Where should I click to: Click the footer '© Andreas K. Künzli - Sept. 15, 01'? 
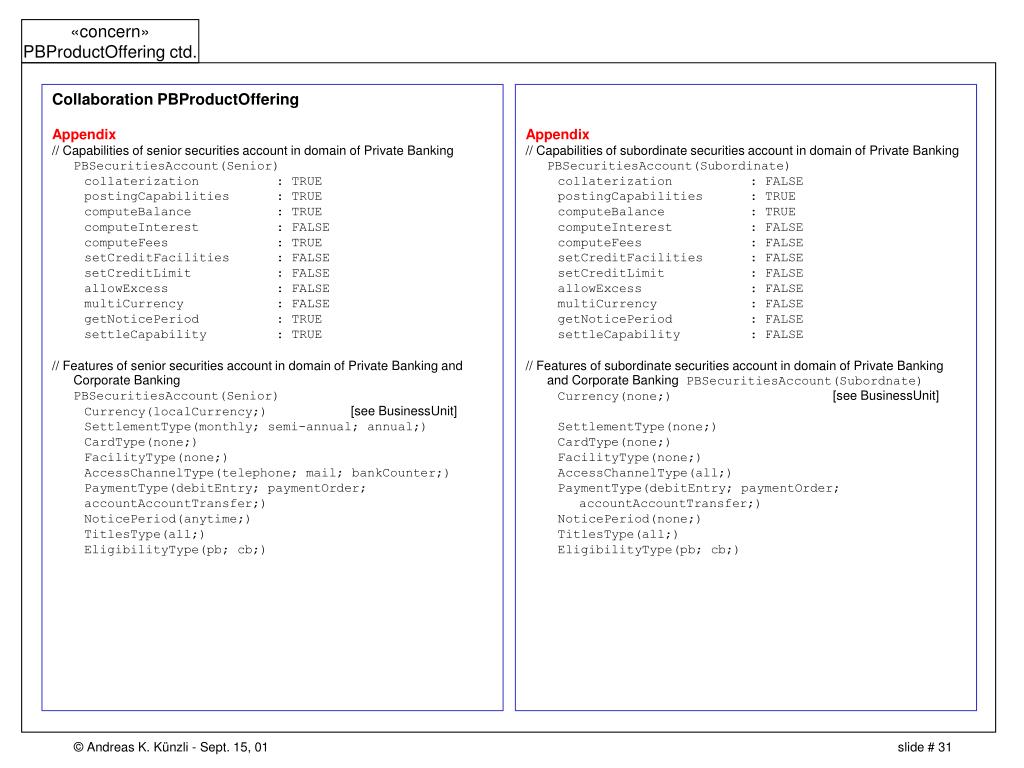[x=170, y=747]
